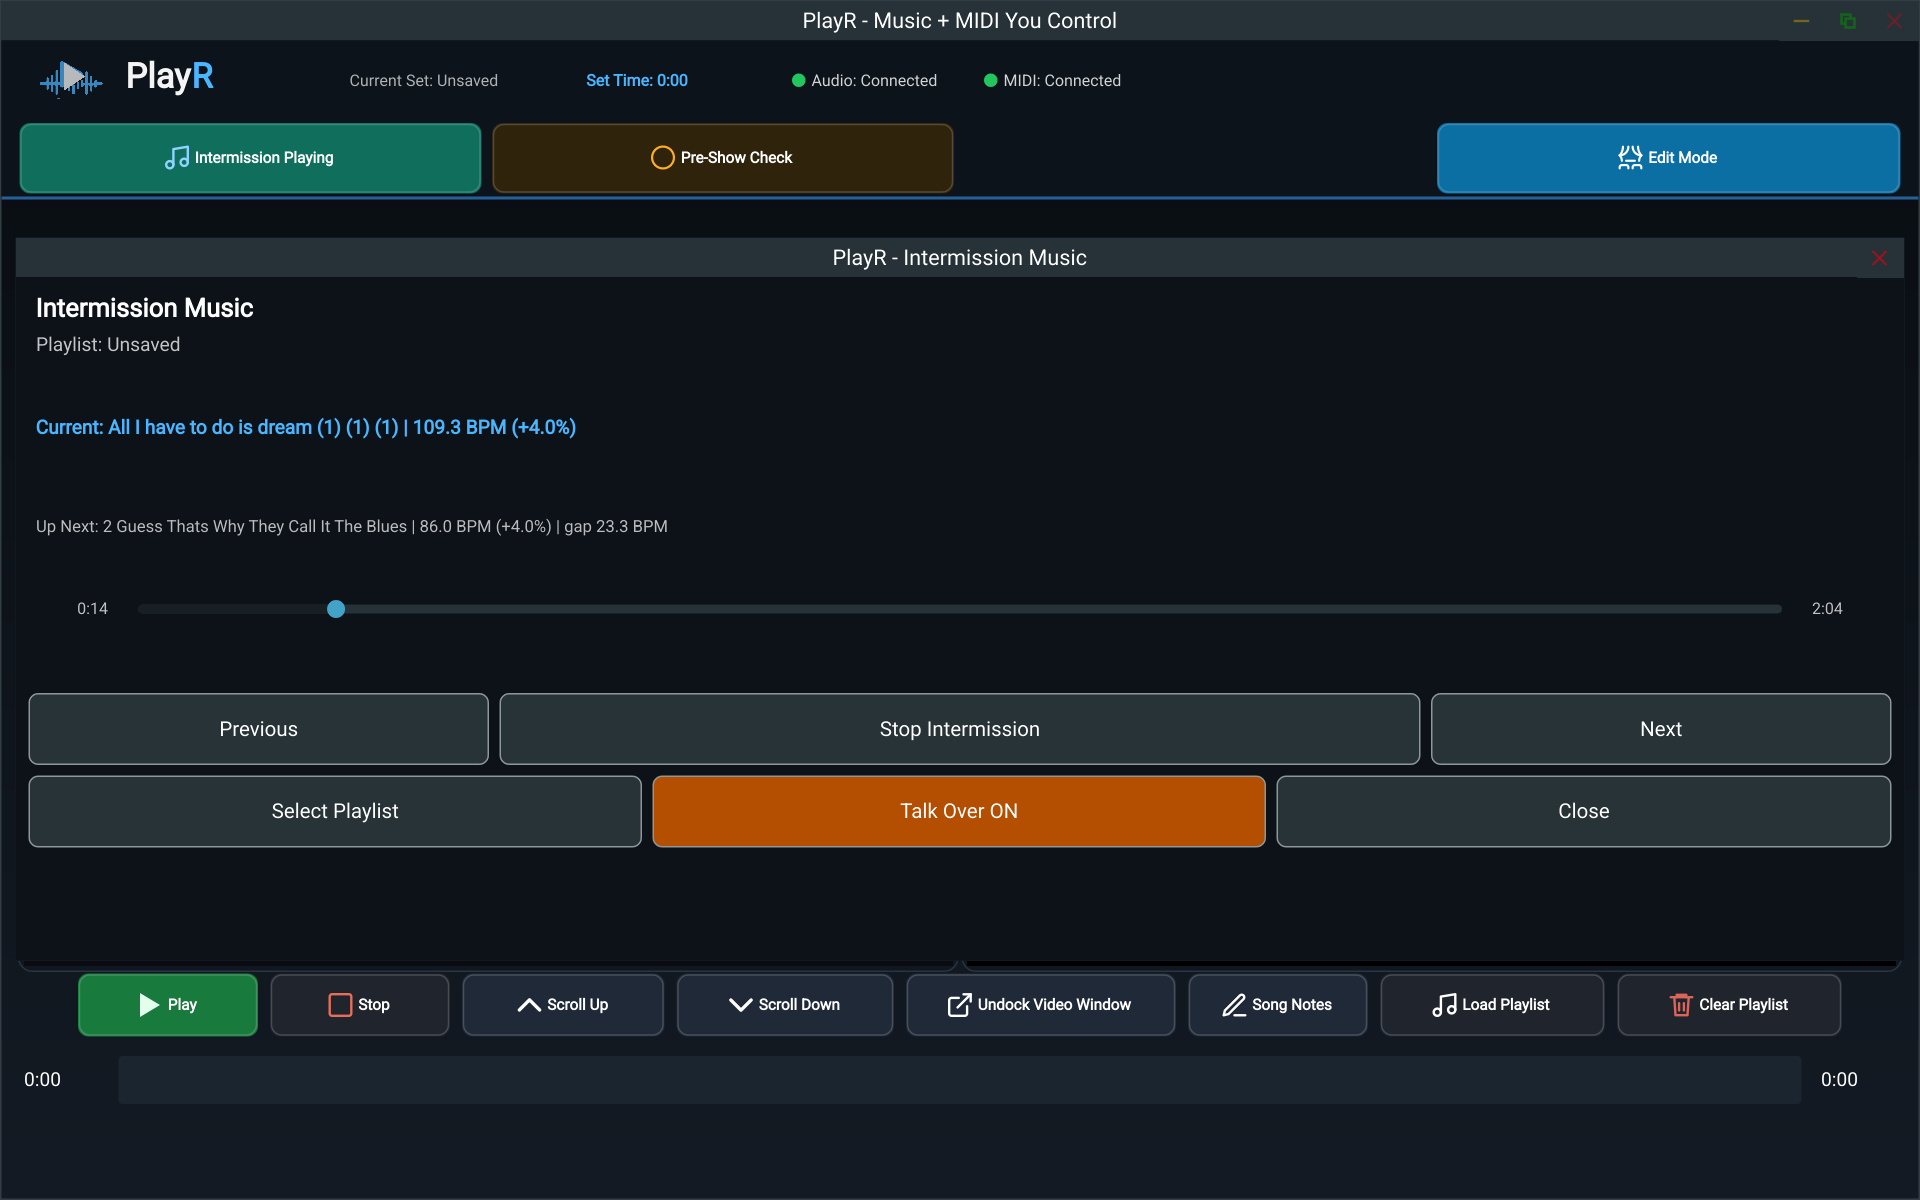Screen dimensions: 1920x1200
Task: Click the Scroll Down button label
Action: pos(799,1005)
